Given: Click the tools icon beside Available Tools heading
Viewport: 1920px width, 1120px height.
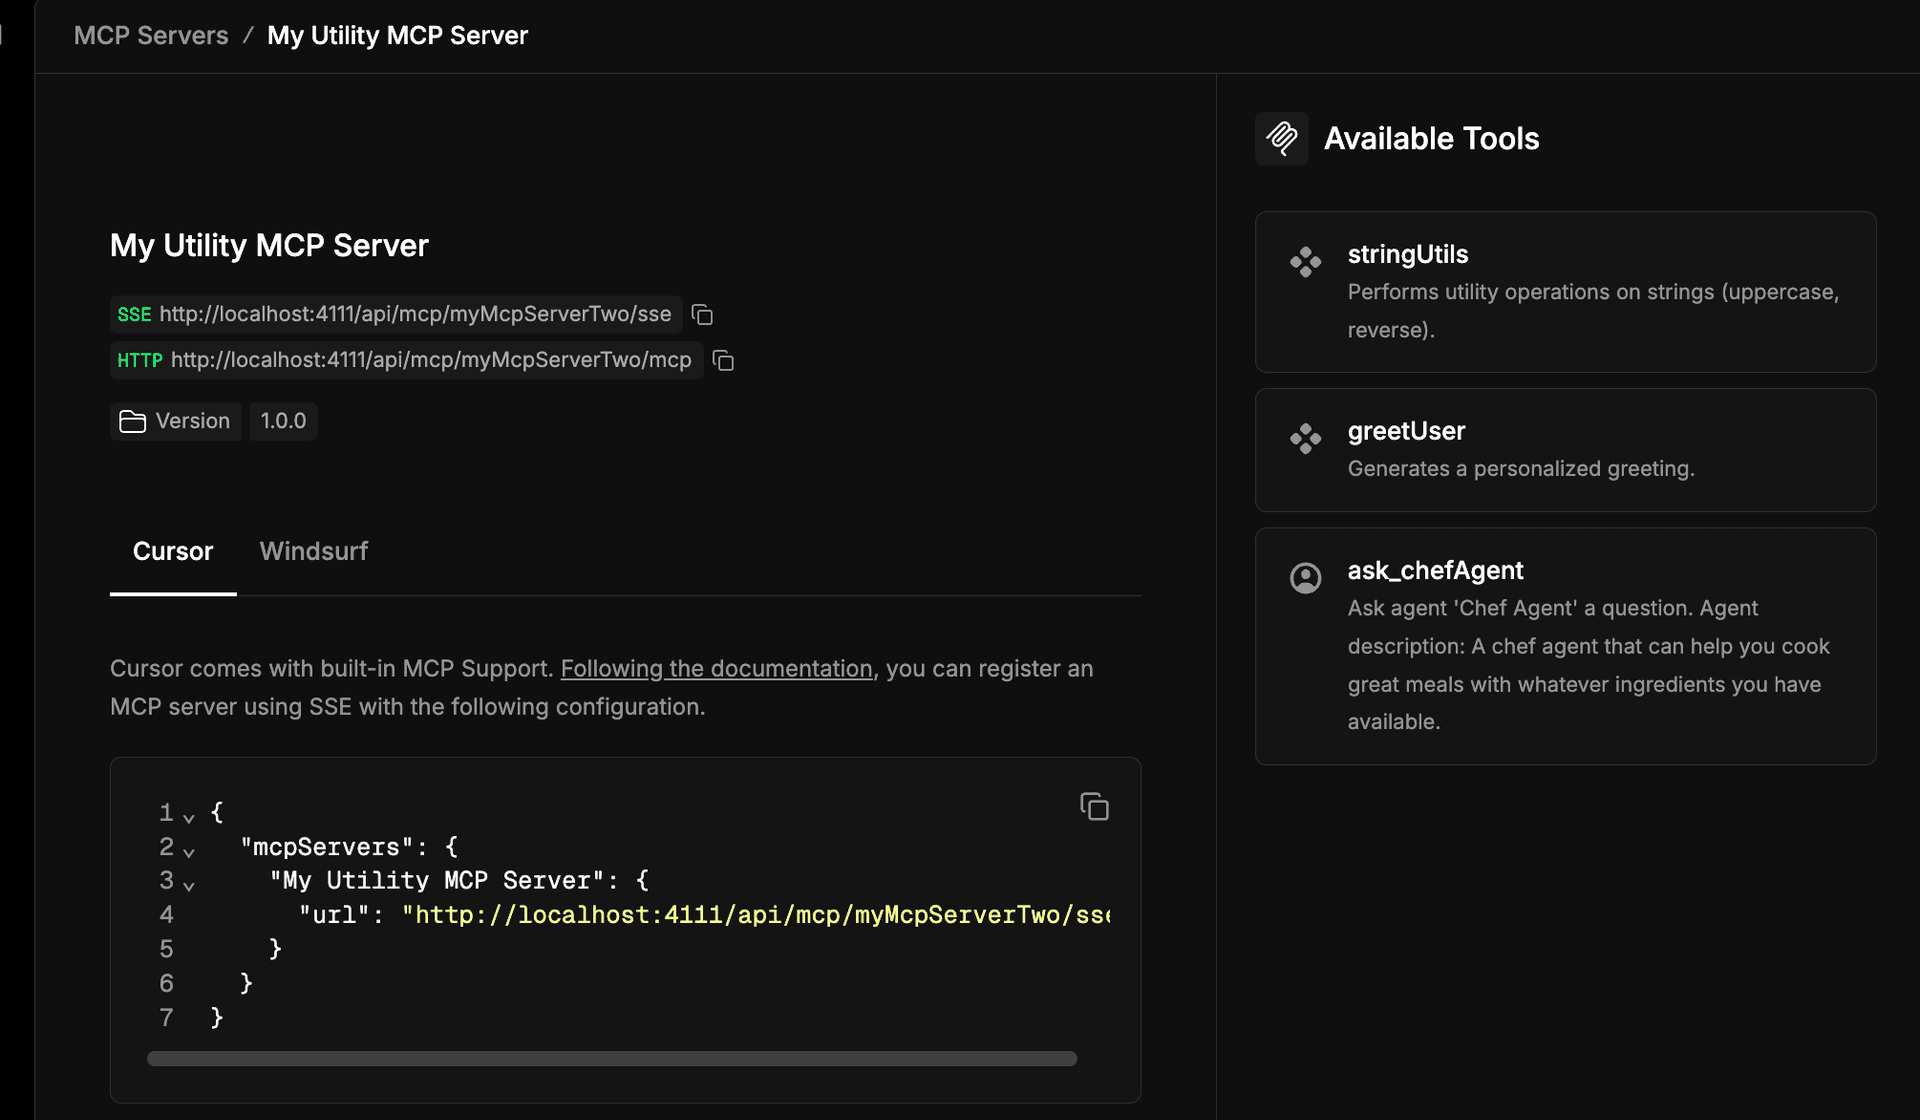Looking at the screenshot, I should [1282, 138].
